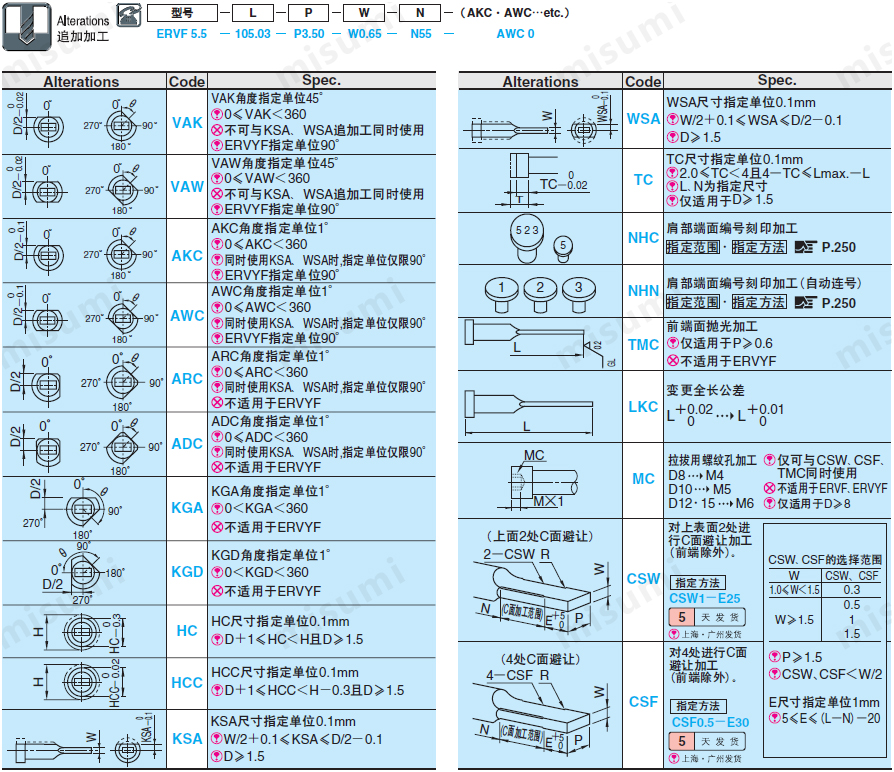
Task: Click the P field in the order format
Action: click(308, 13)
